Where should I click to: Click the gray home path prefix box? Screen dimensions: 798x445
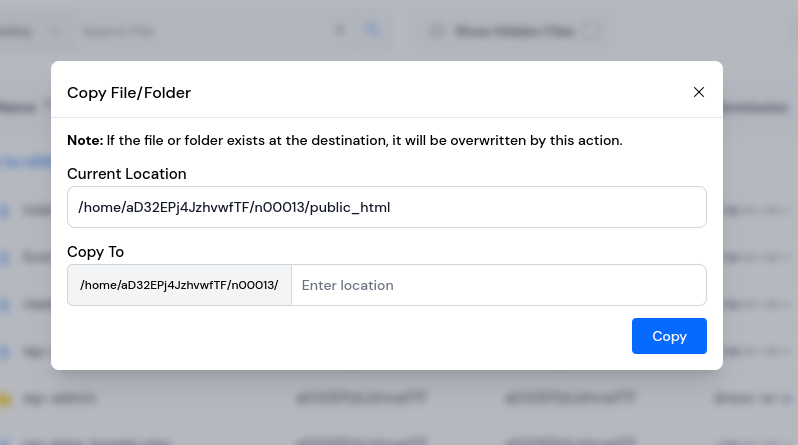[x=179, y=285]
